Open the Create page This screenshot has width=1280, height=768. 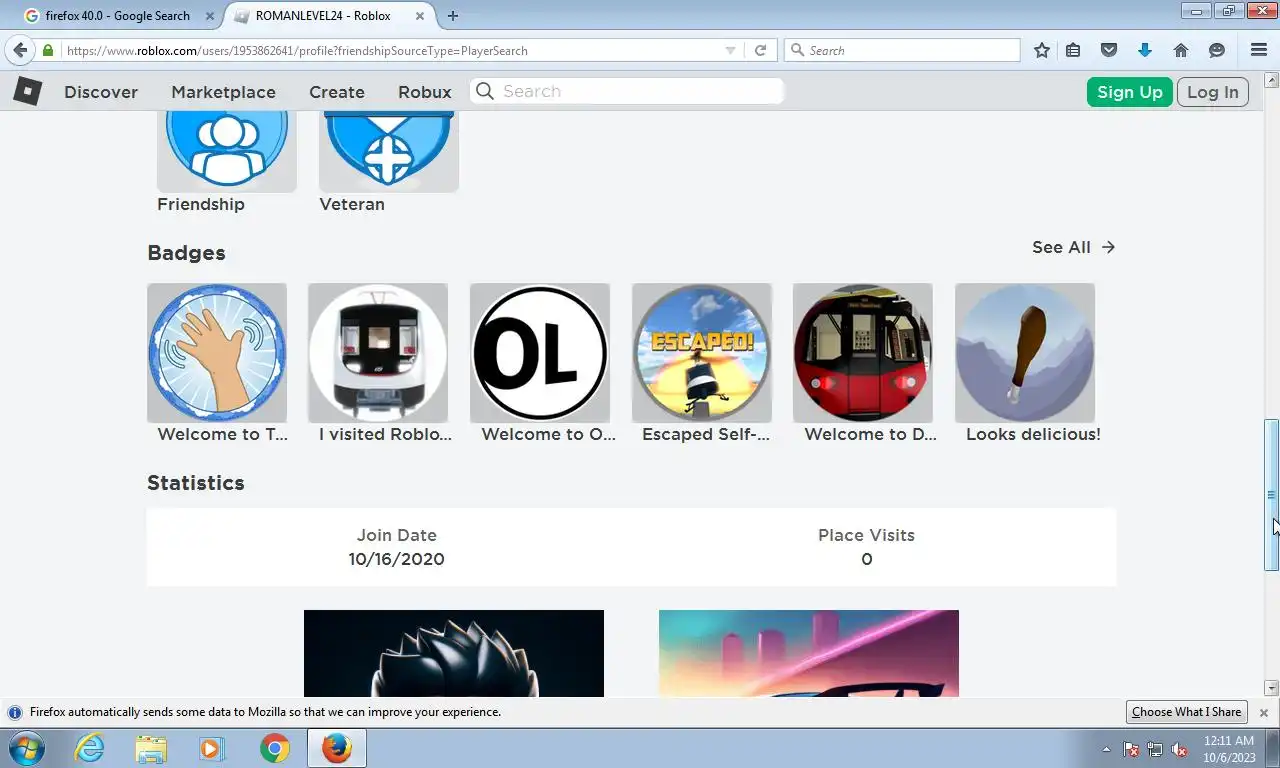337,92
